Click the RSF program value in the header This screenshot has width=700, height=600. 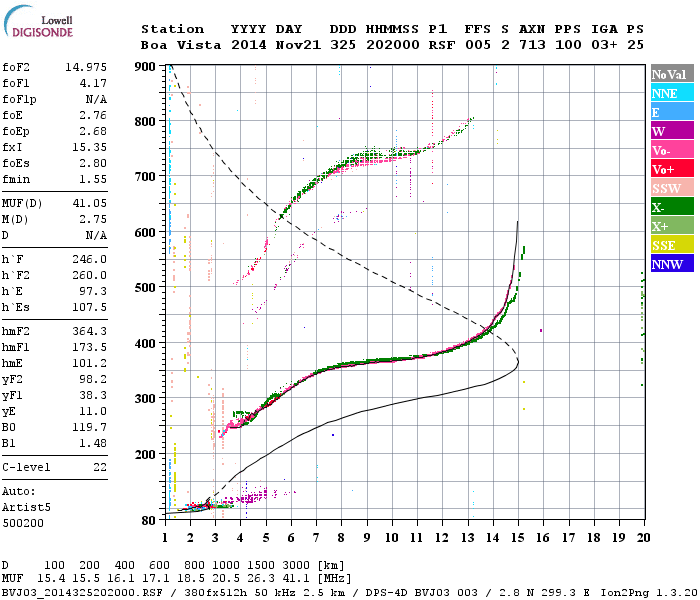pyautogui.click(x=442, y=45)
